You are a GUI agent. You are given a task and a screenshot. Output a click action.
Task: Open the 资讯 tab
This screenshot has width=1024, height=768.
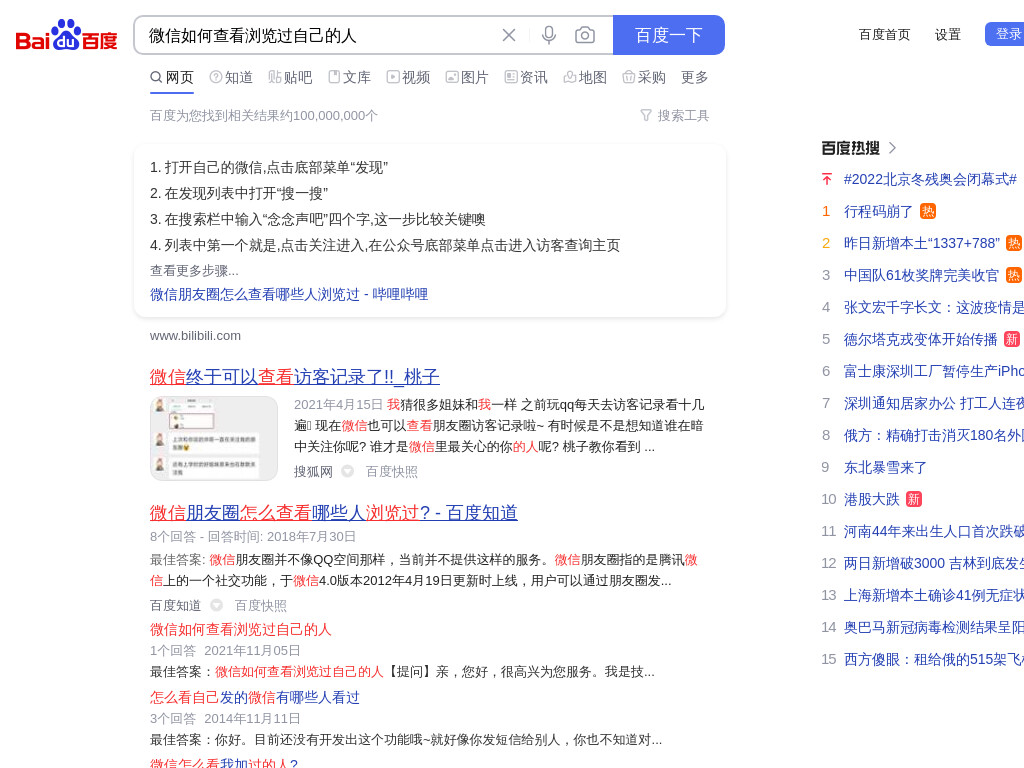coord(526,78)
